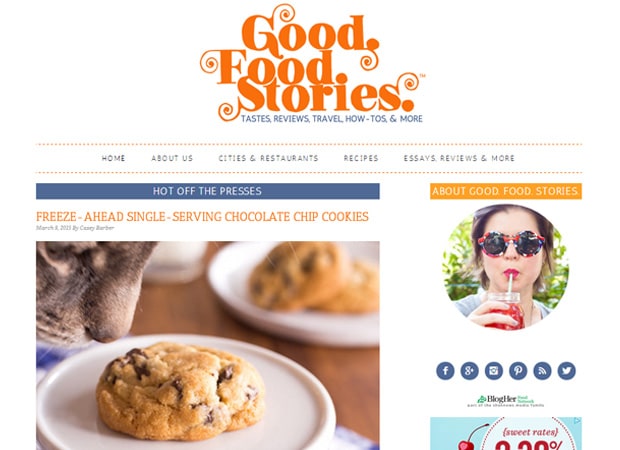Open the Twitter bird icon
This screenshot has width=620, height=450.
coord(567,371)
